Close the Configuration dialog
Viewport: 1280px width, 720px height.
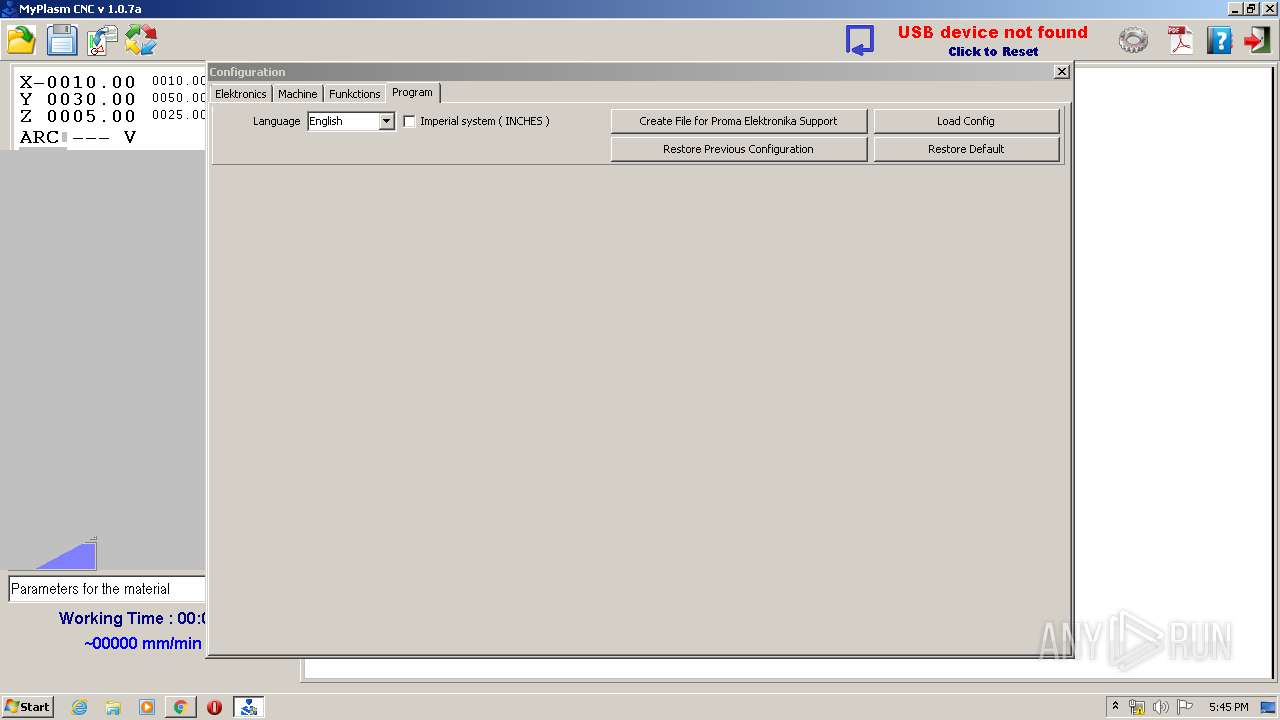[x=1062, y=72]
